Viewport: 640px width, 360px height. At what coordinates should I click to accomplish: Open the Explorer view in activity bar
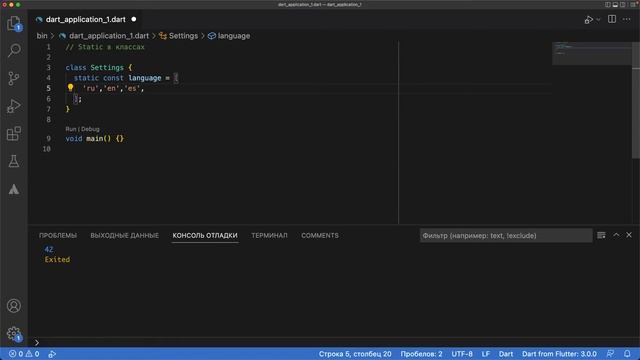(x=14, y=23)
